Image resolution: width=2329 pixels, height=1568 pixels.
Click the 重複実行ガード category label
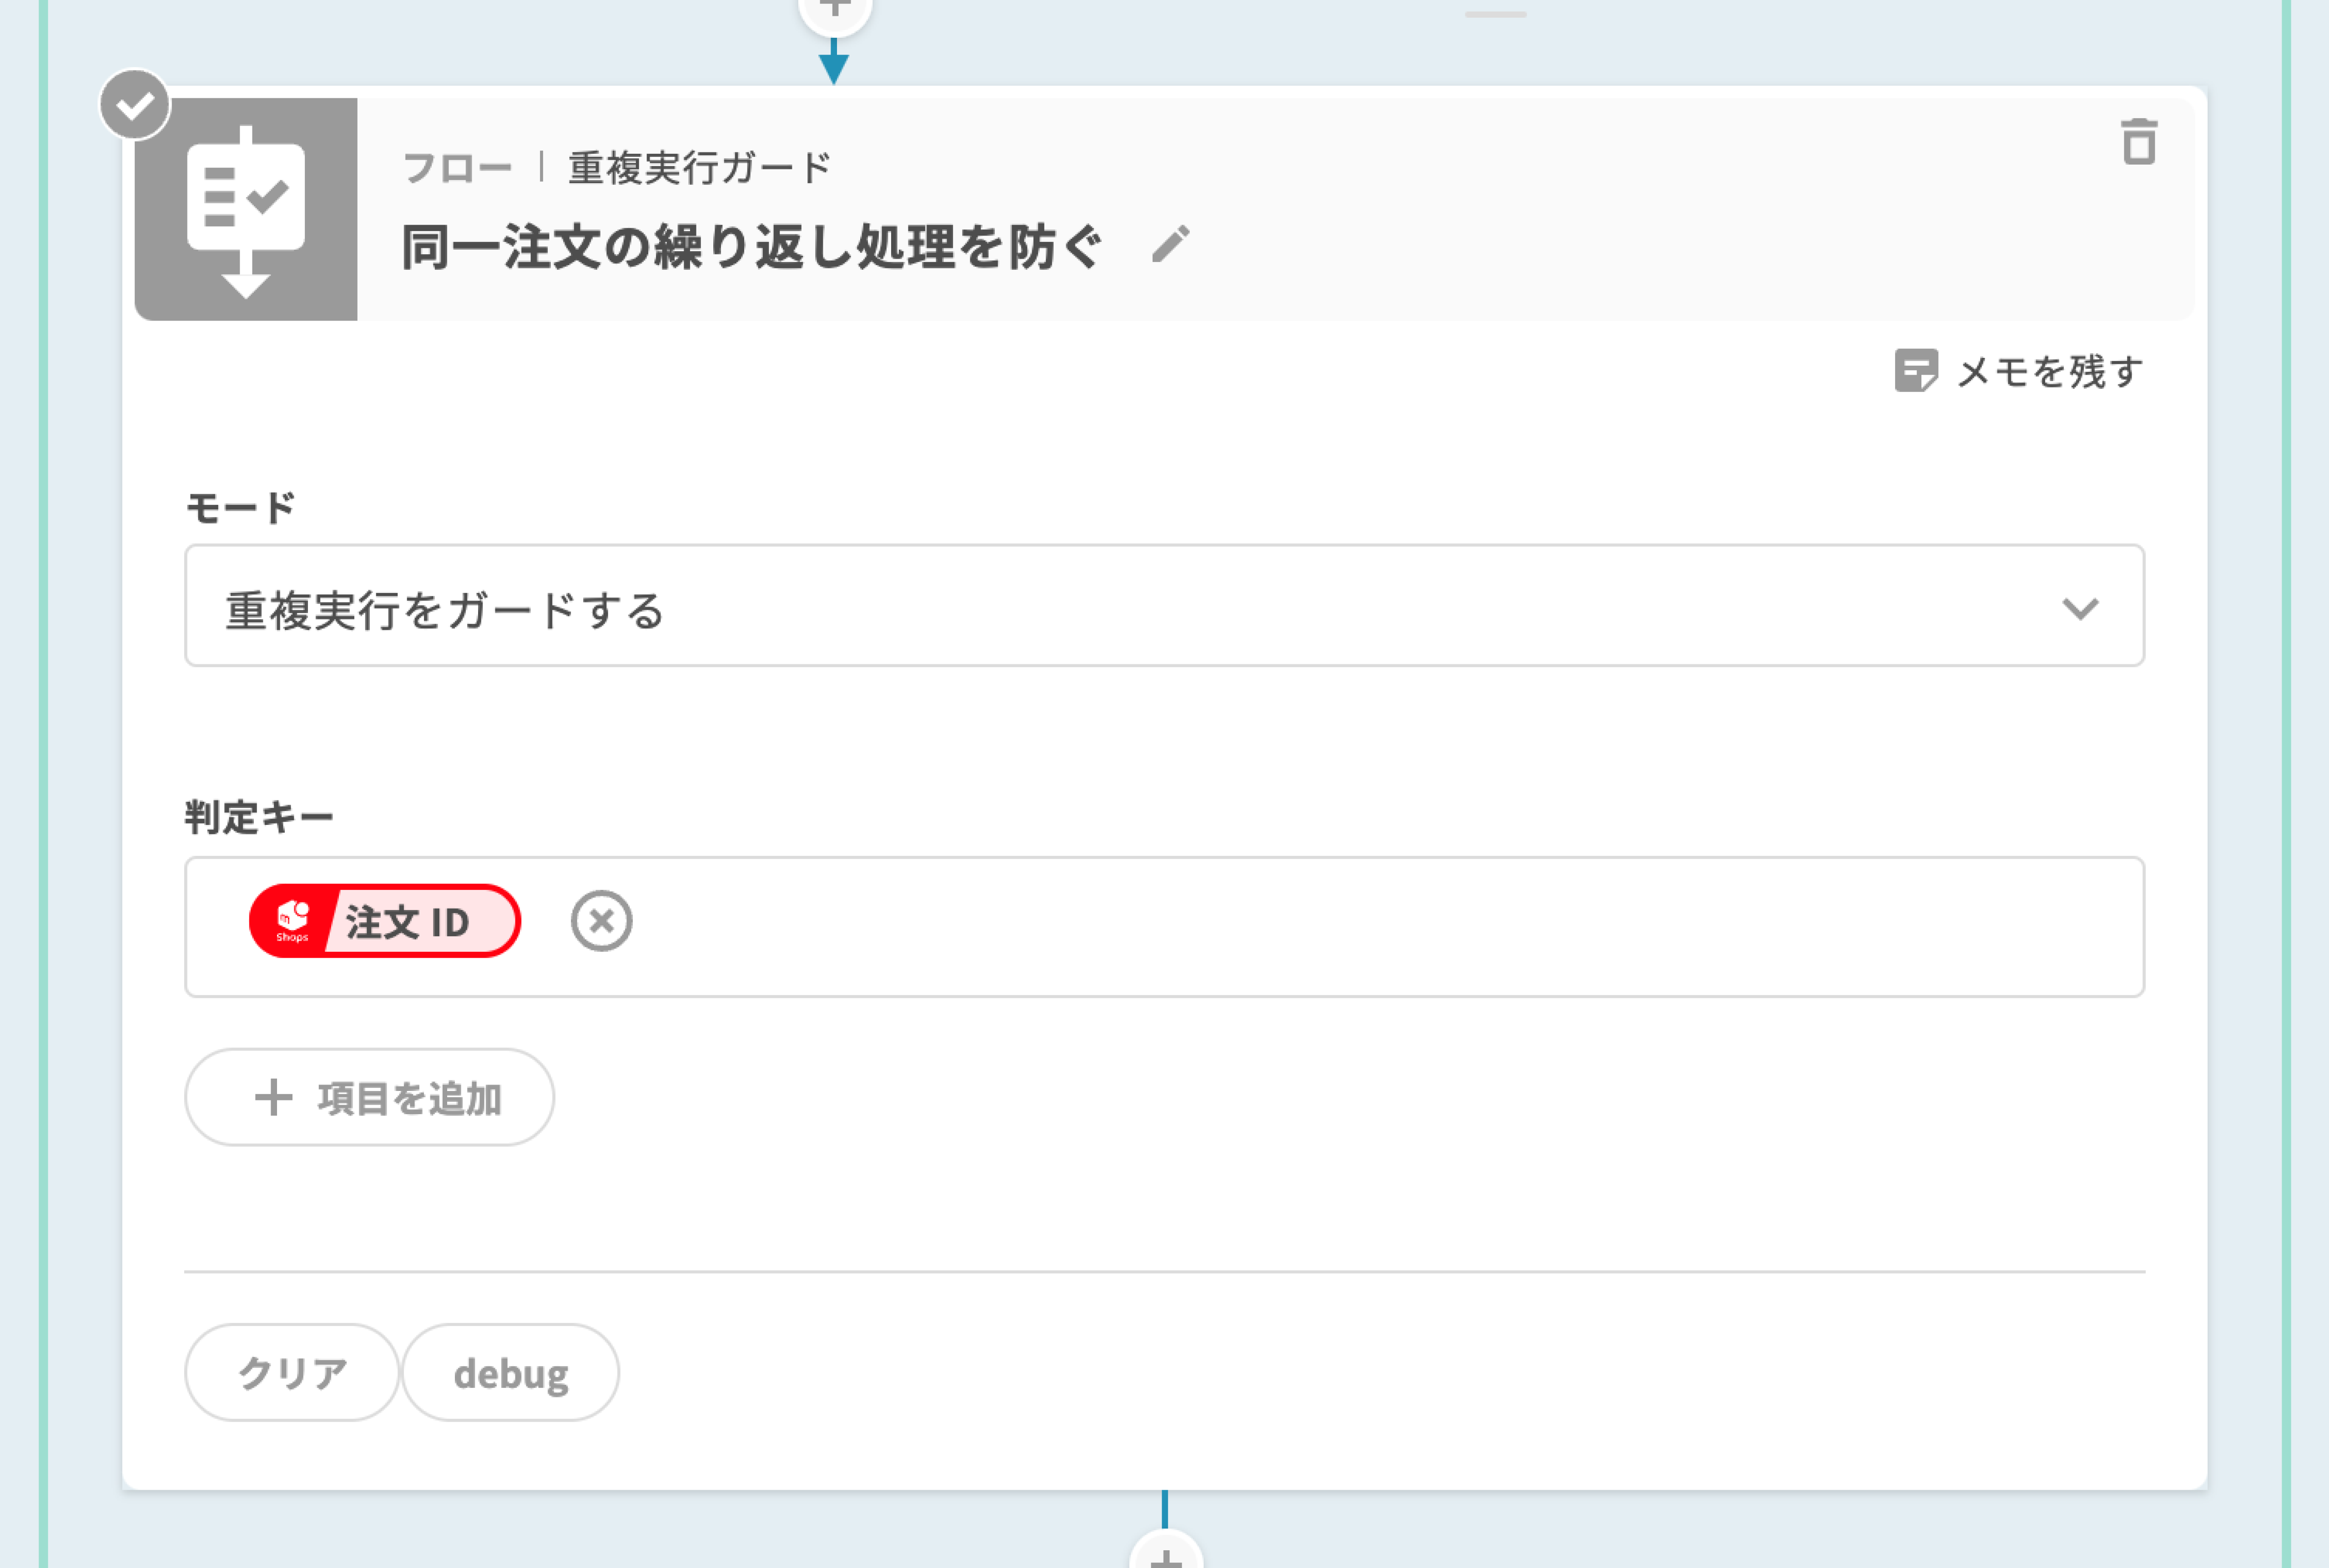point(700,168)
